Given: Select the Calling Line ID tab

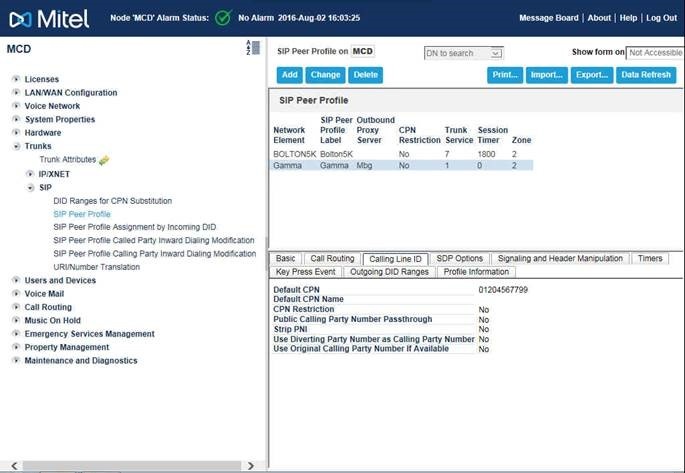Looking at the screenshot, I should (x=395, y=259).
